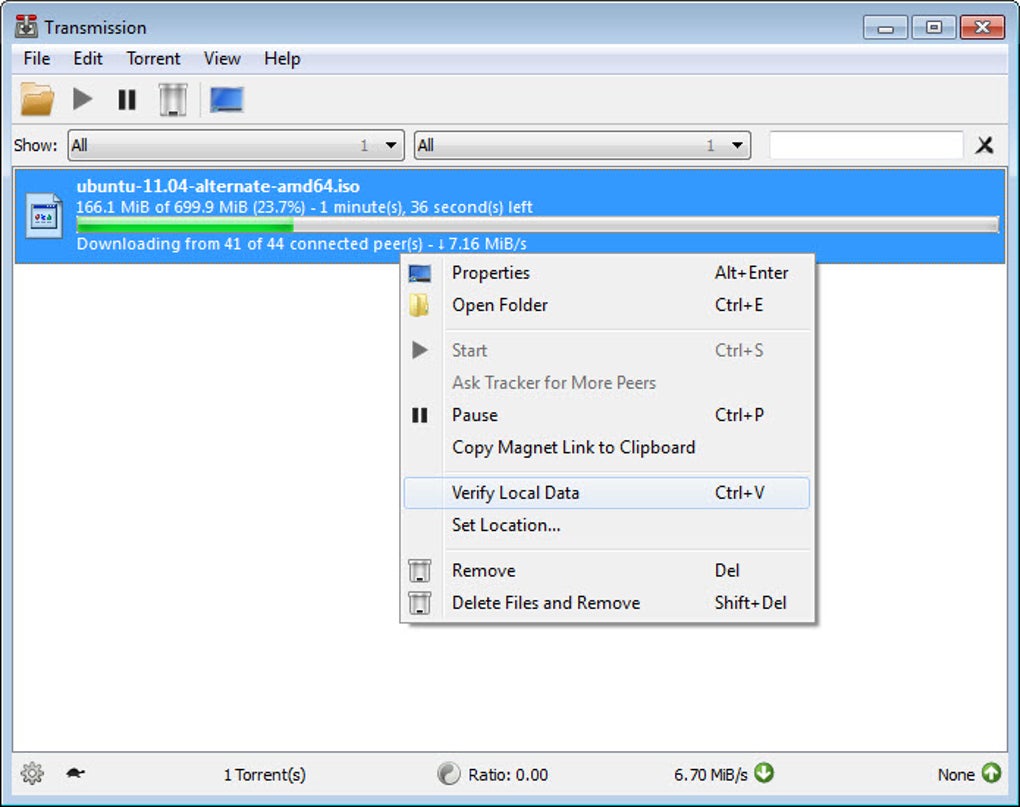Choose Open Folder in the context menu
1020x807 pixels.
pyautogui.click(x=606, y=305)
